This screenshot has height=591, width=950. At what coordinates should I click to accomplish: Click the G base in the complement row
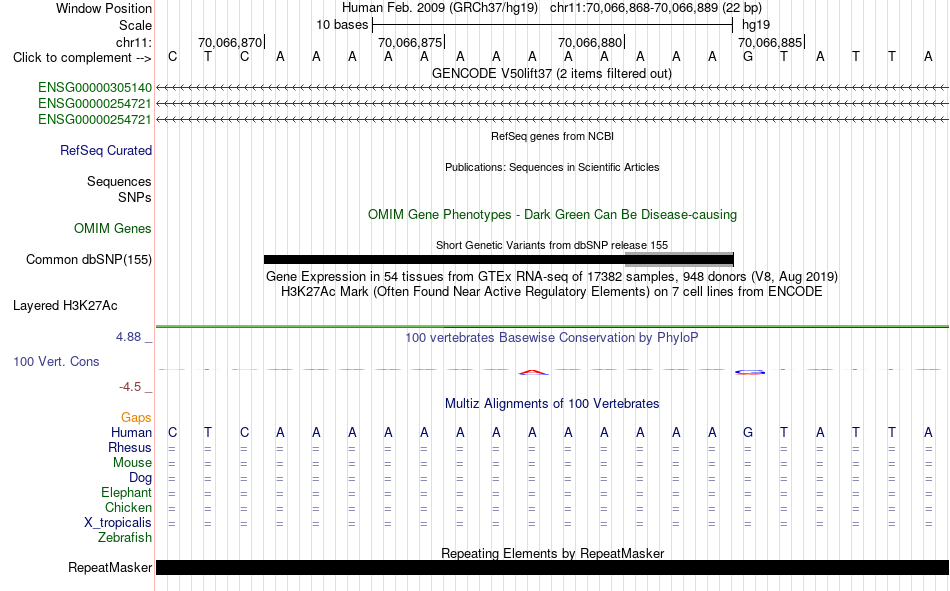point(748,57)
